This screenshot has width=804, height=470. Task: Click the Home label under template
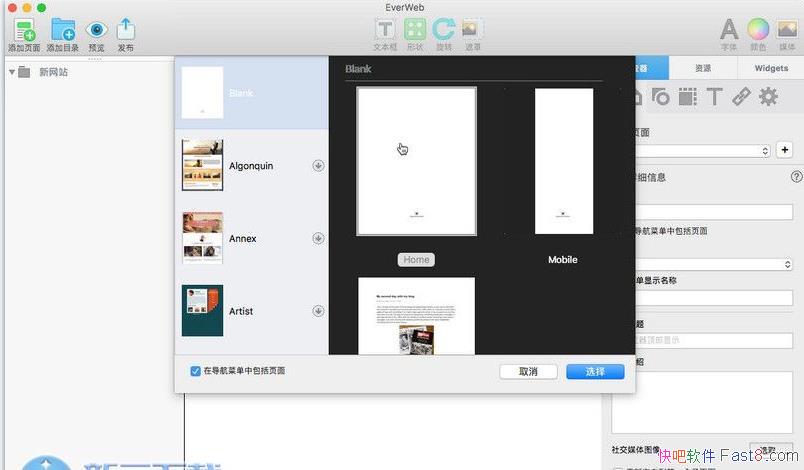416,260
